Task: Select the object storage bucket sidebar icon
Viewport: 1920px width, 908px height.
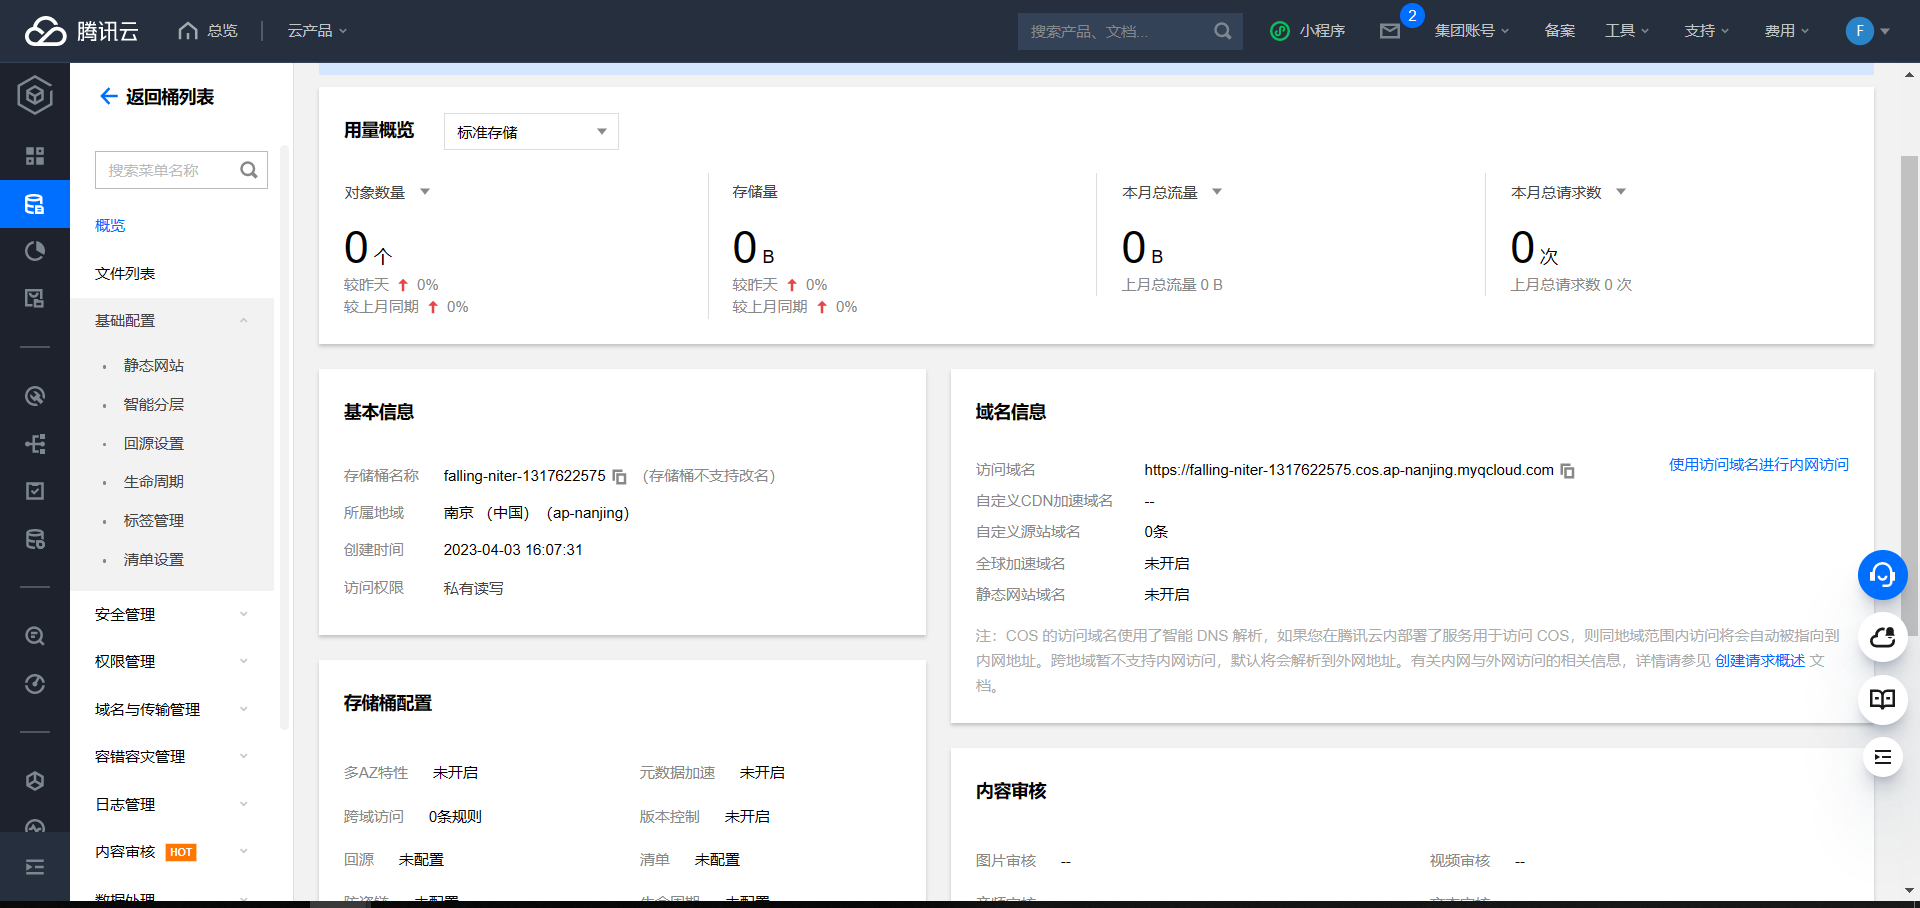Action: (x=35, y=204)
